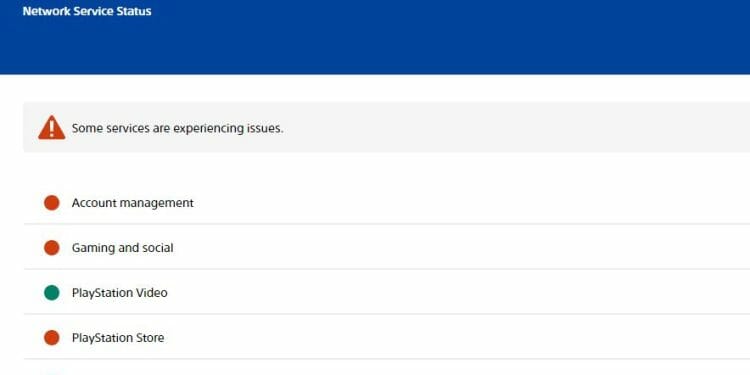Click the Network Service Status page title
The width and height of the screenshot is (750, 375).
pos(87,11)
